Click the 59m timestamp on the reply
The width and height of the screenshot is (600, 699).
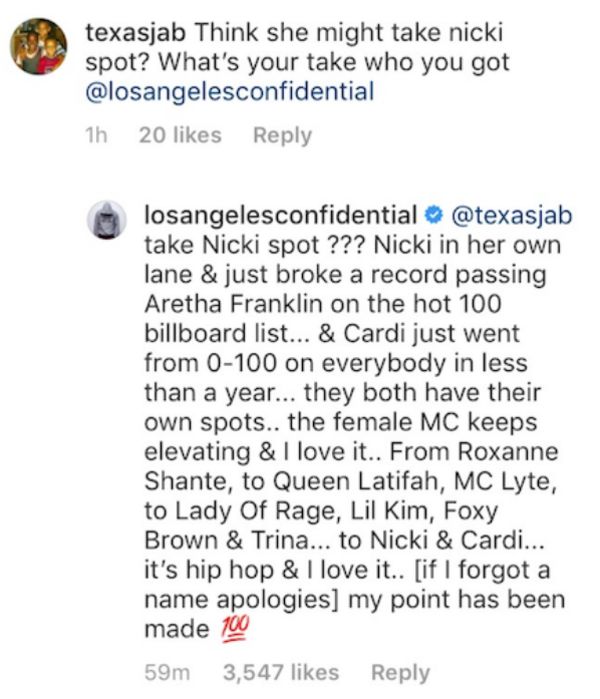[x=167, y=672]
